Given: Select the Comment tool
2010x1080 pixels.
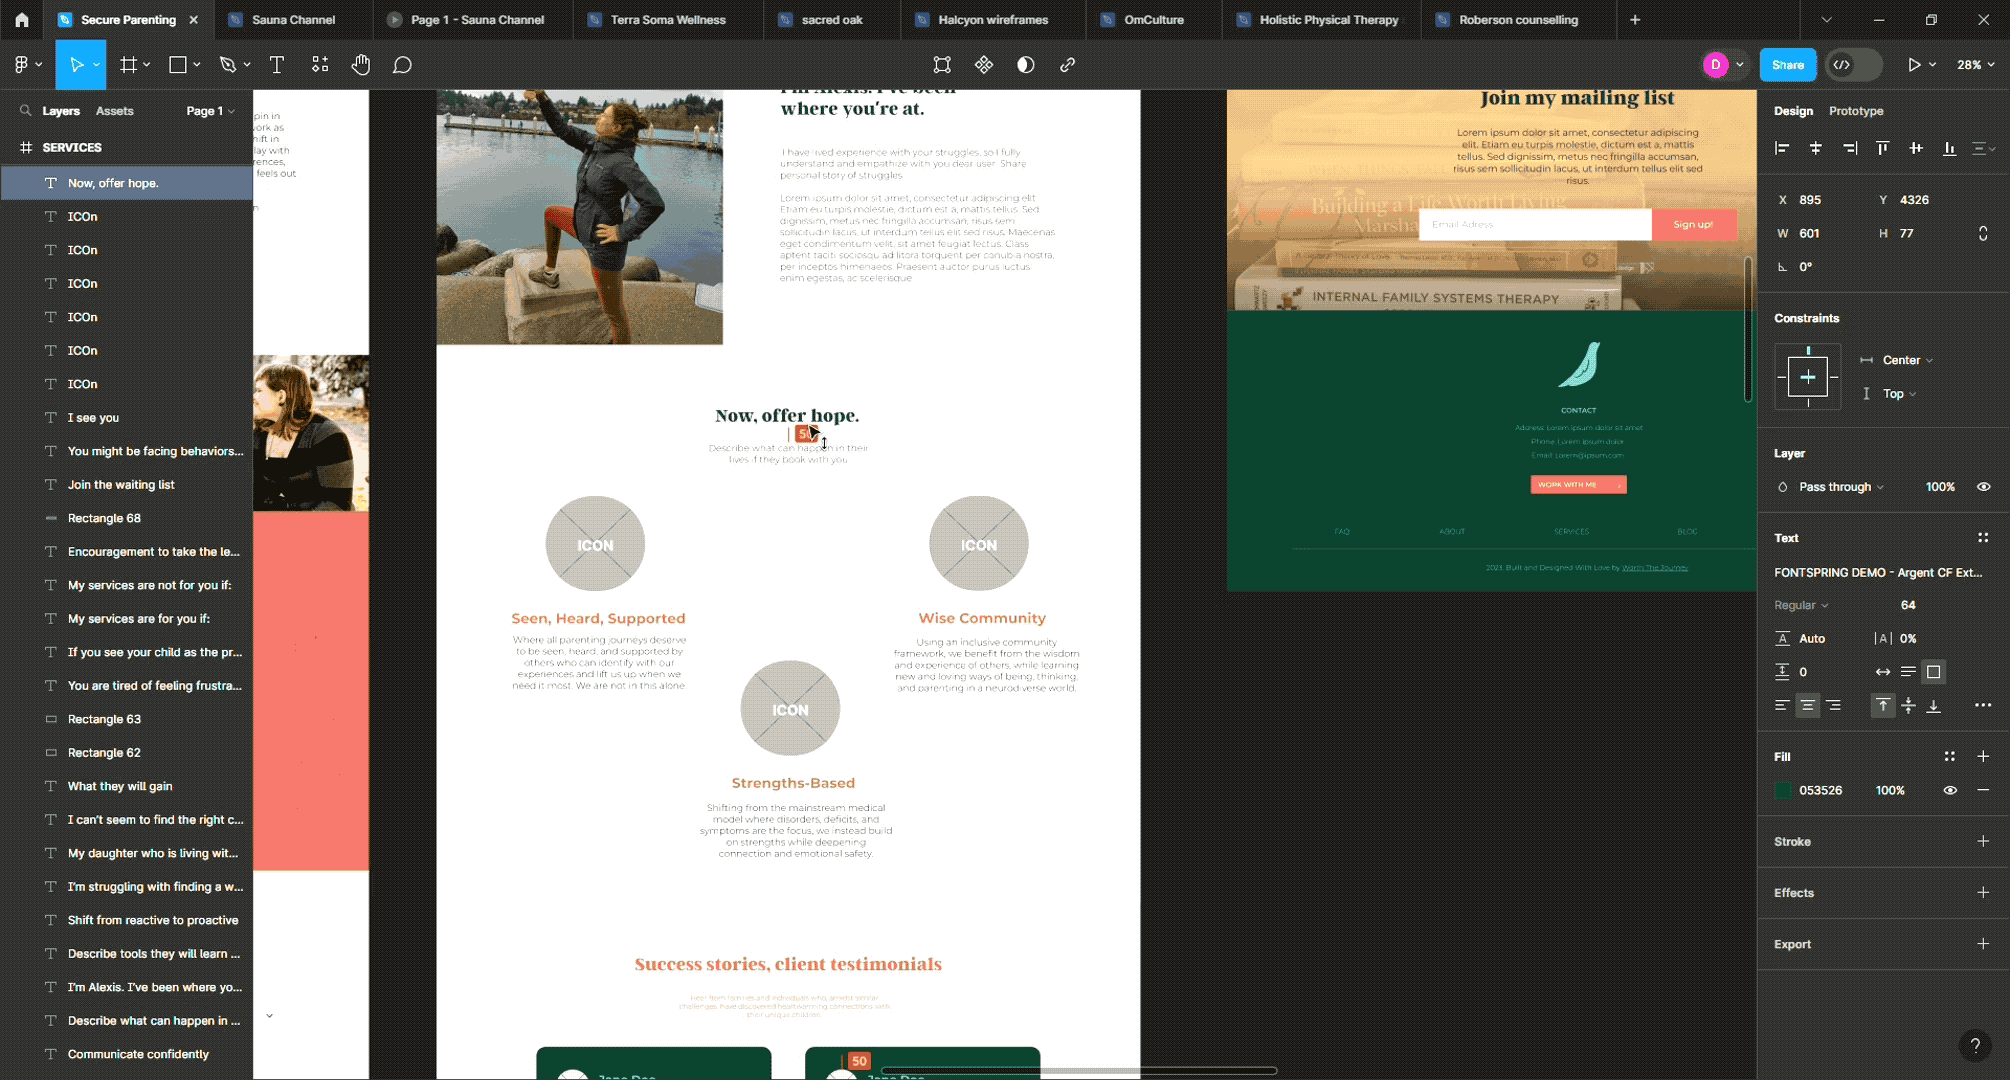Looking at the screenshot, I should pyautogui.click(x=402, y=65).
